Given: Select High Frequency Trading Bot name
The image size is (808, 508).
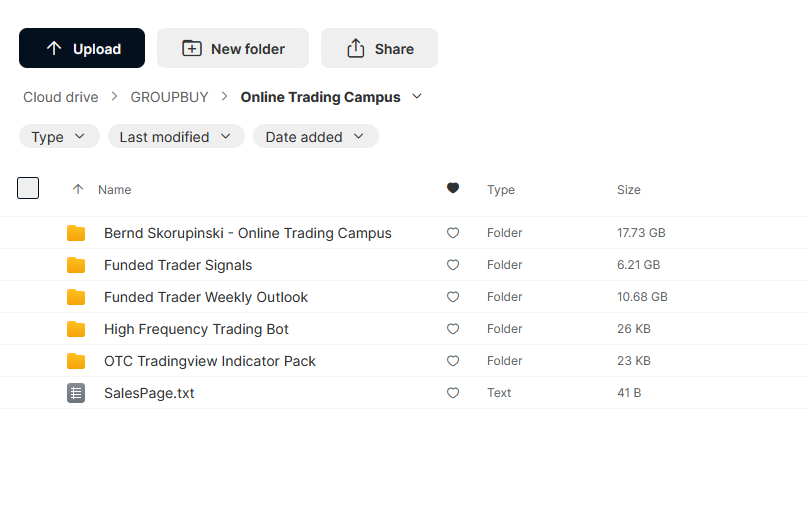Looking at the screenshot, I should coord(196,329).
